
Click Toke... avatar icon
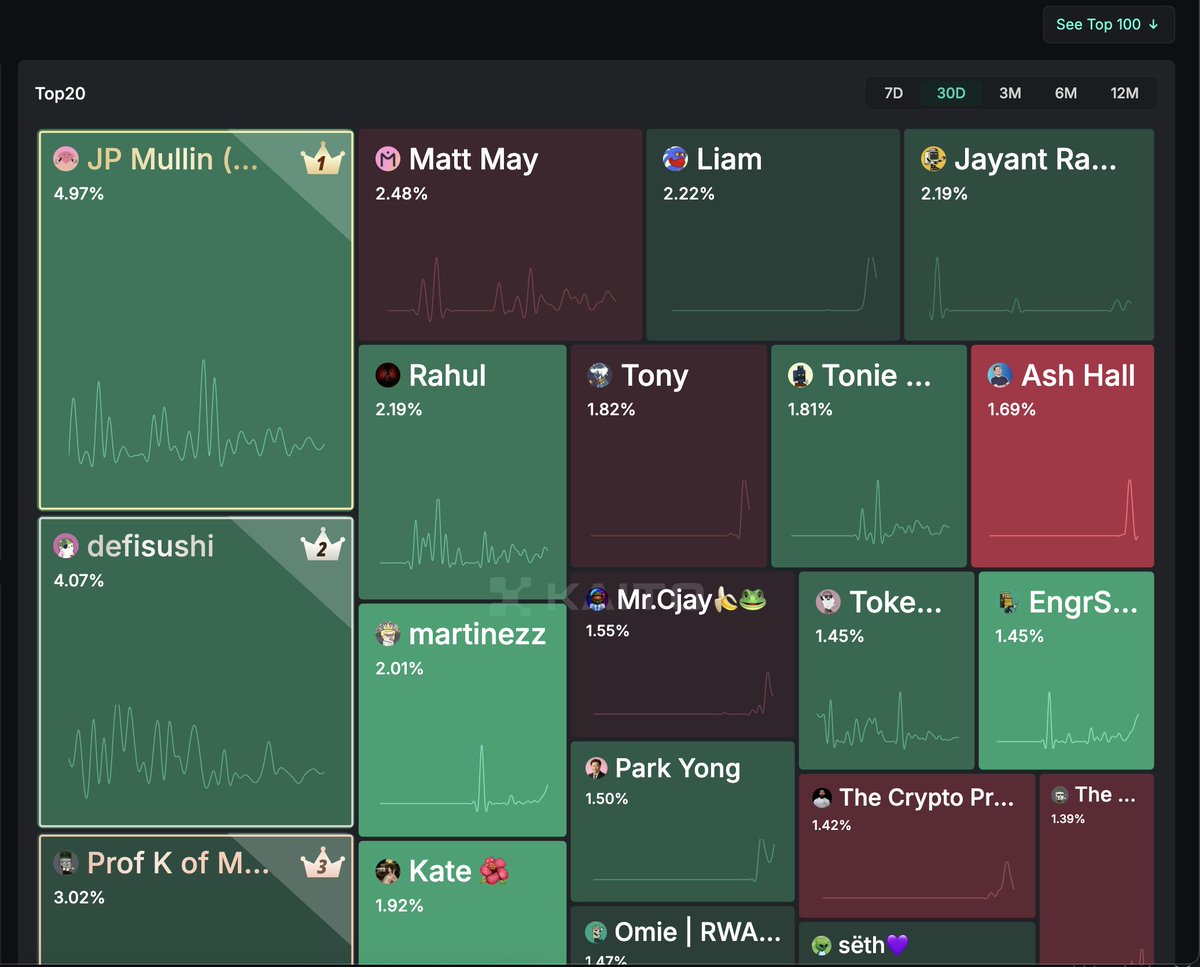point(828,601)
